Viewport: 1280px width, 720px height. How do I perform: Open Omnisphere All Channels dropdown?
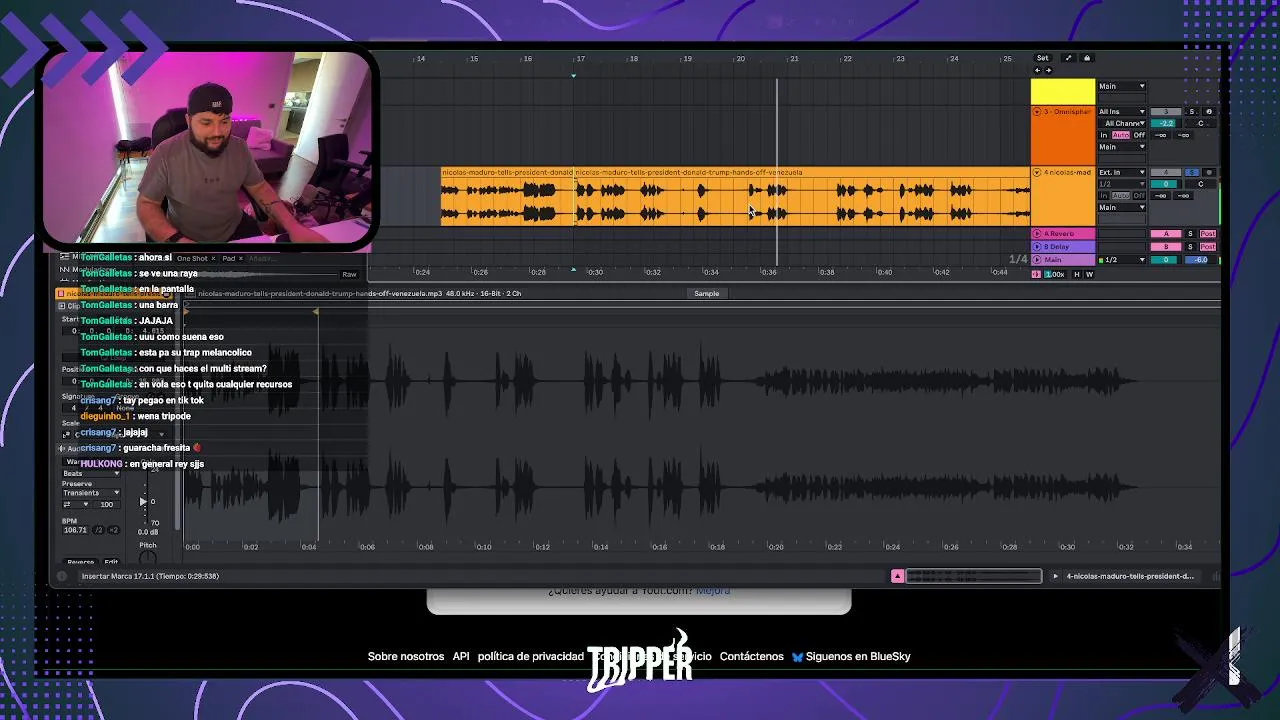click(1122, 123)
